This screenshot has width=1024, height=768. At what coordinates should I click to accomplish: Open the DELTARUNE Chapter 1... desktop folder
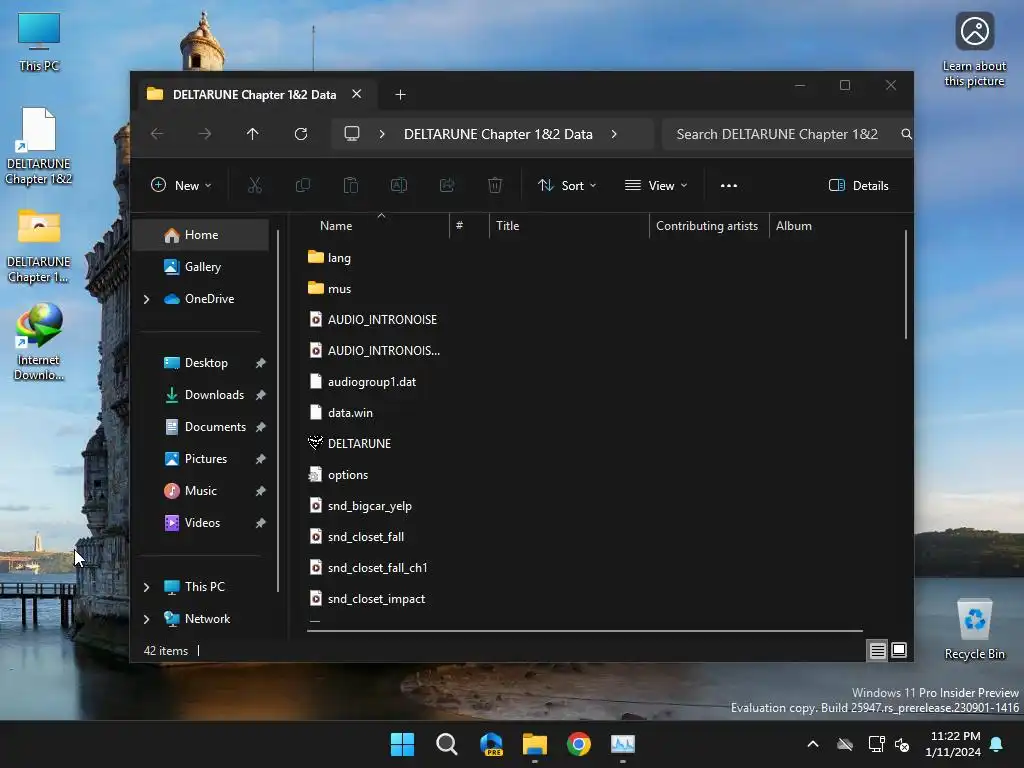pos(39,246)
